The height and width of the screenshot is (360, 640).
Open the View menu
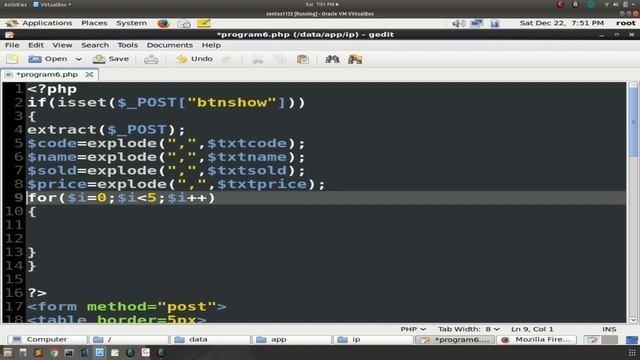pyautogui.click(x=62, y=45)
